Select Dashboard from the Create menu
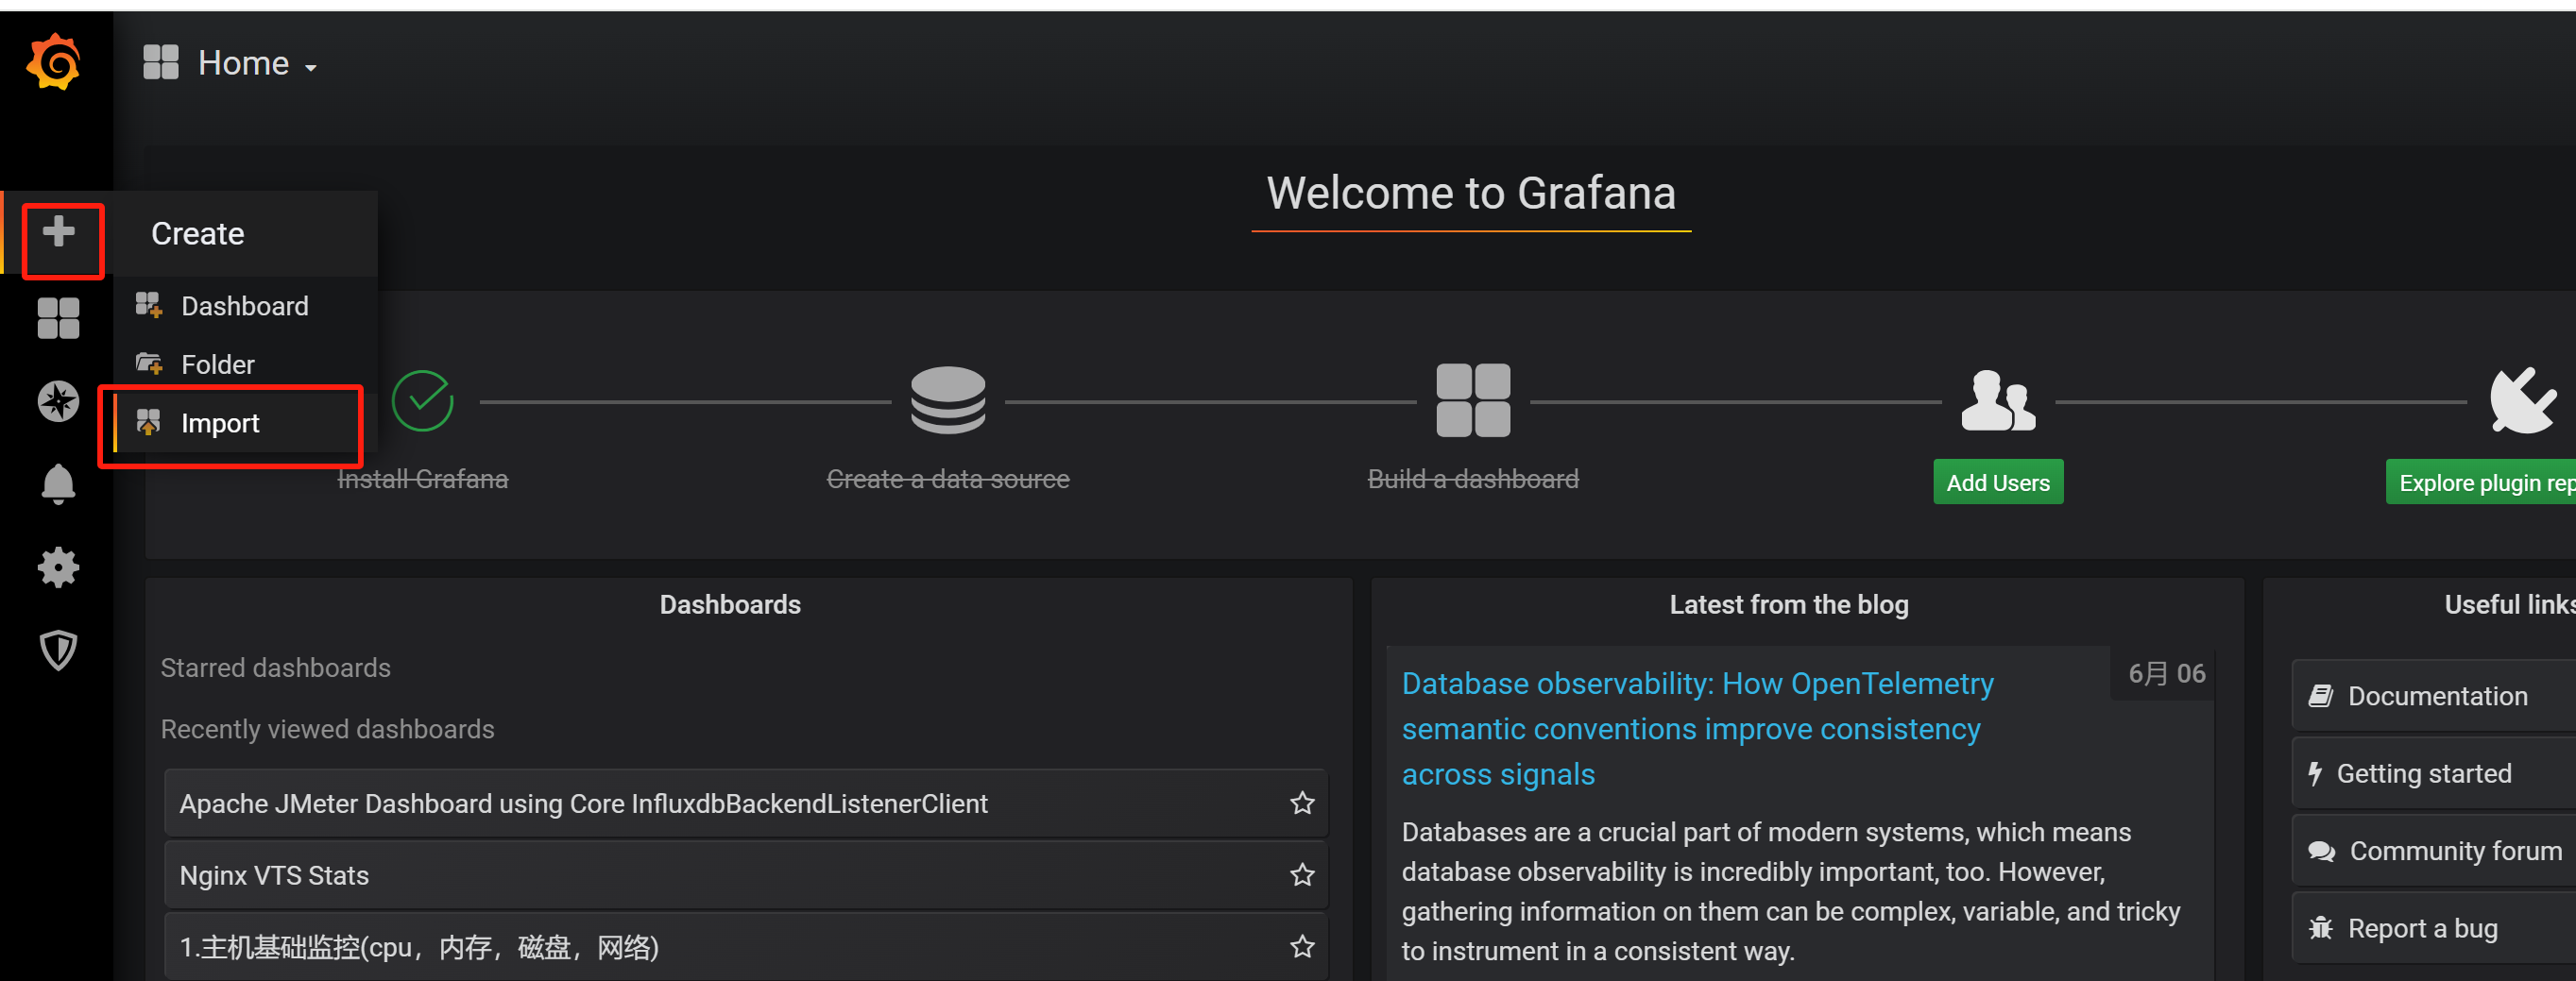The height and width of the screenshot is (981, 2576). 245,306
